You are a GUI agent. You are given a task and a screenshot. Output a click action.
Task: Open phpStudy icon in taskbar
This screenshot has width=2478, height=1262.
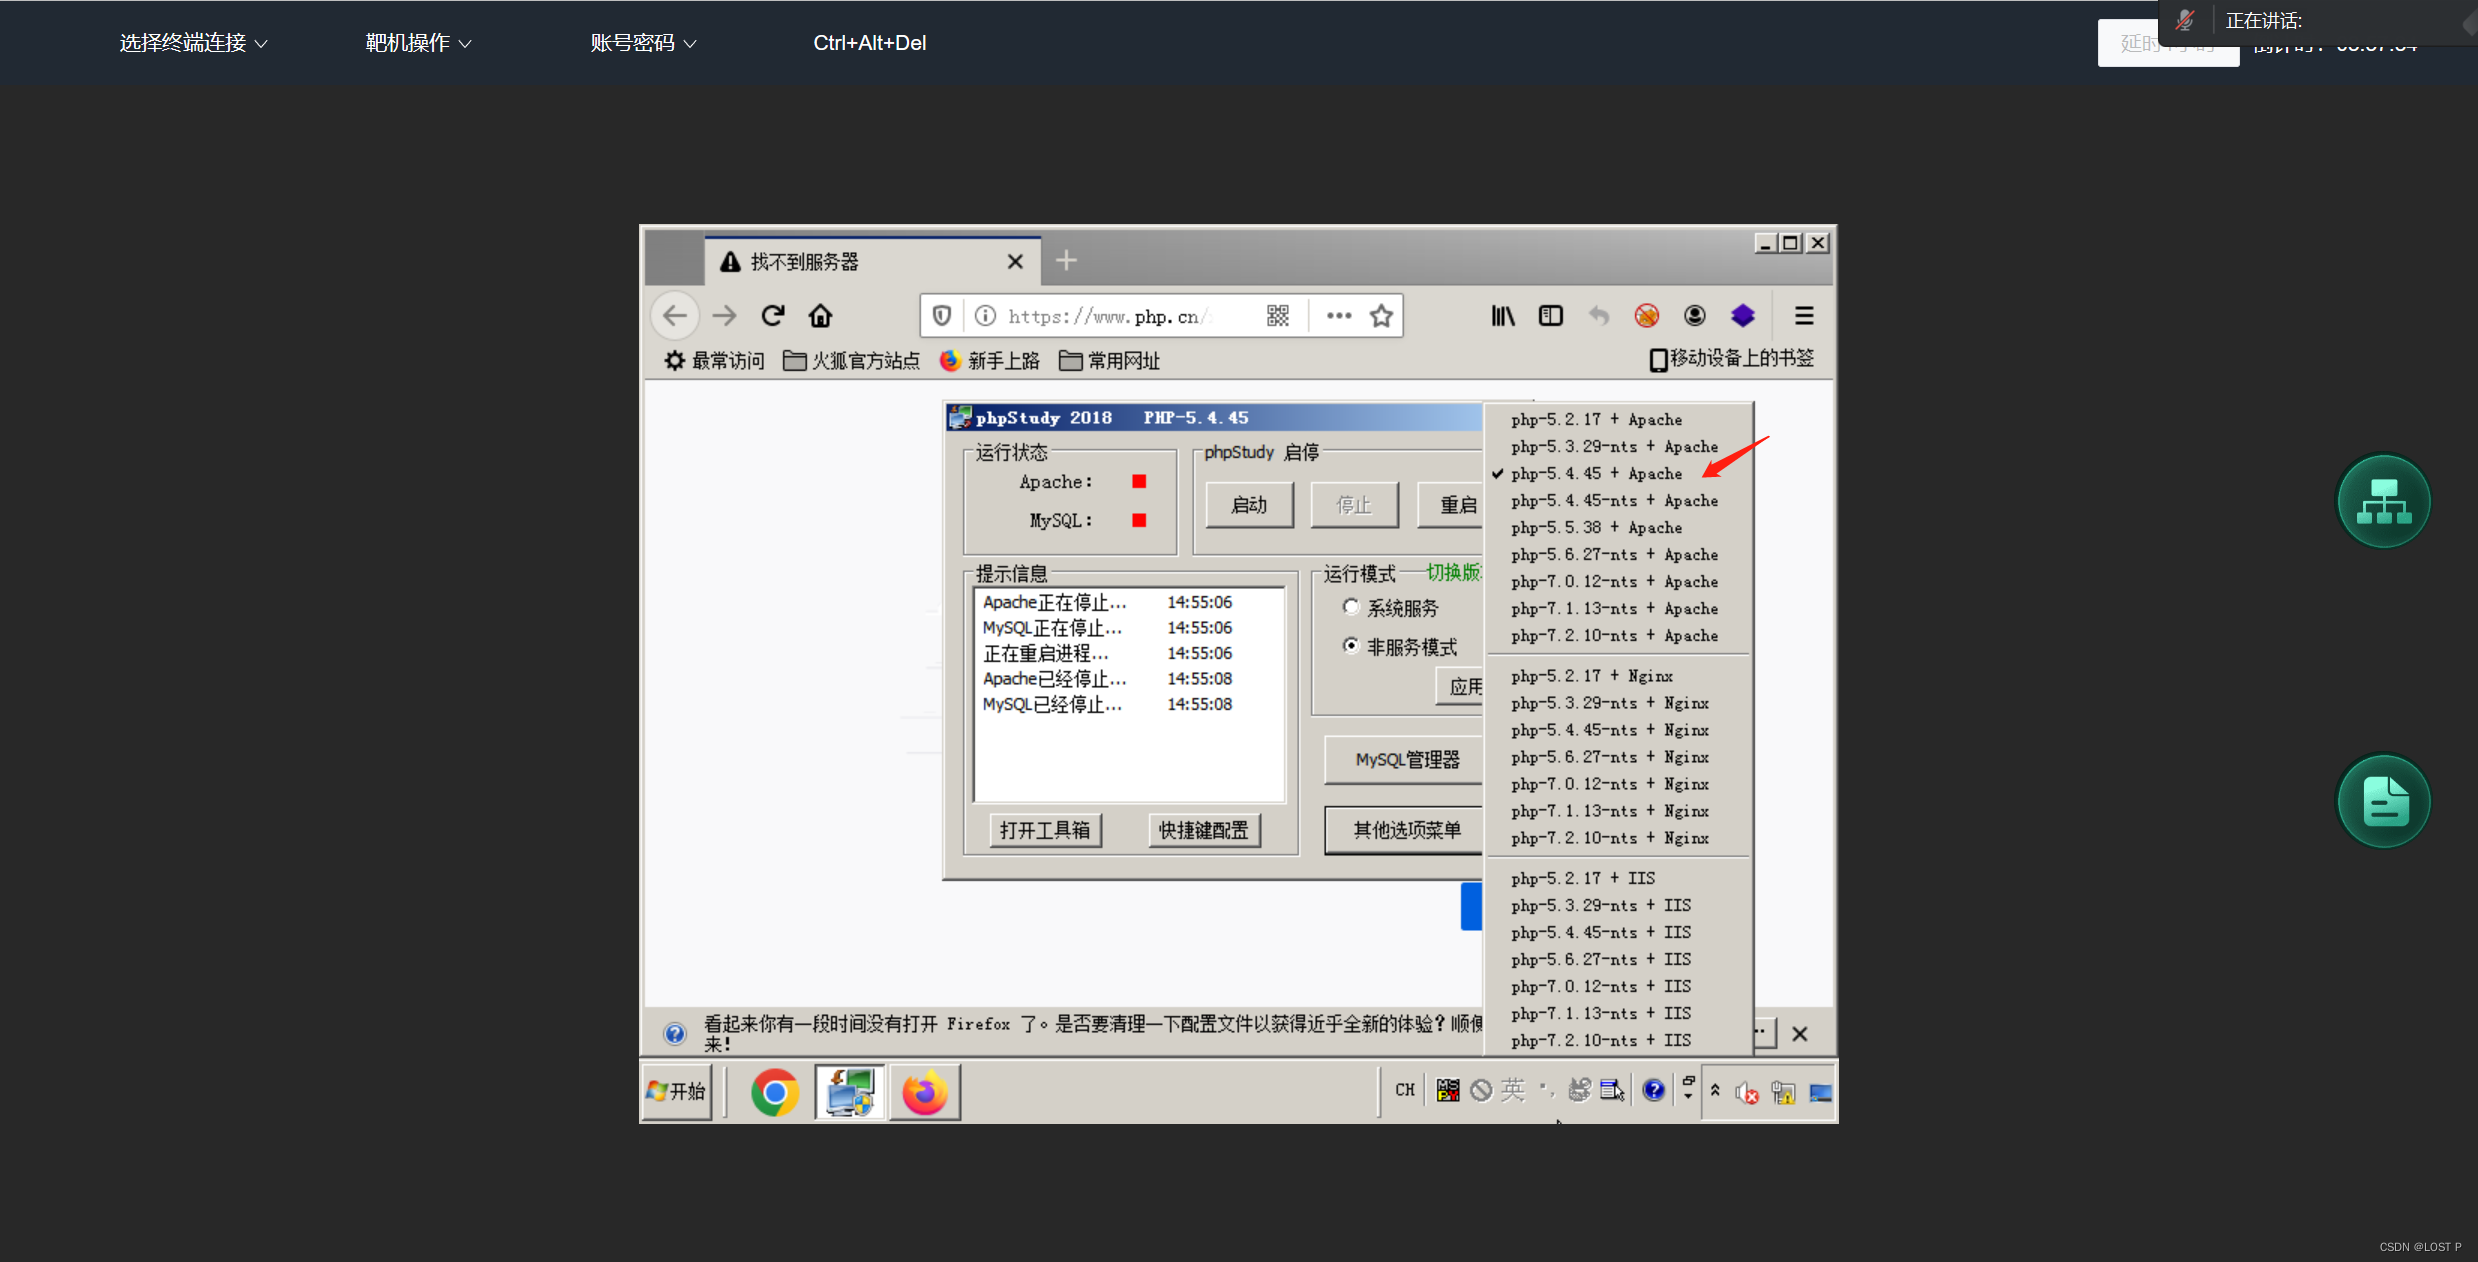(849, 1092)
